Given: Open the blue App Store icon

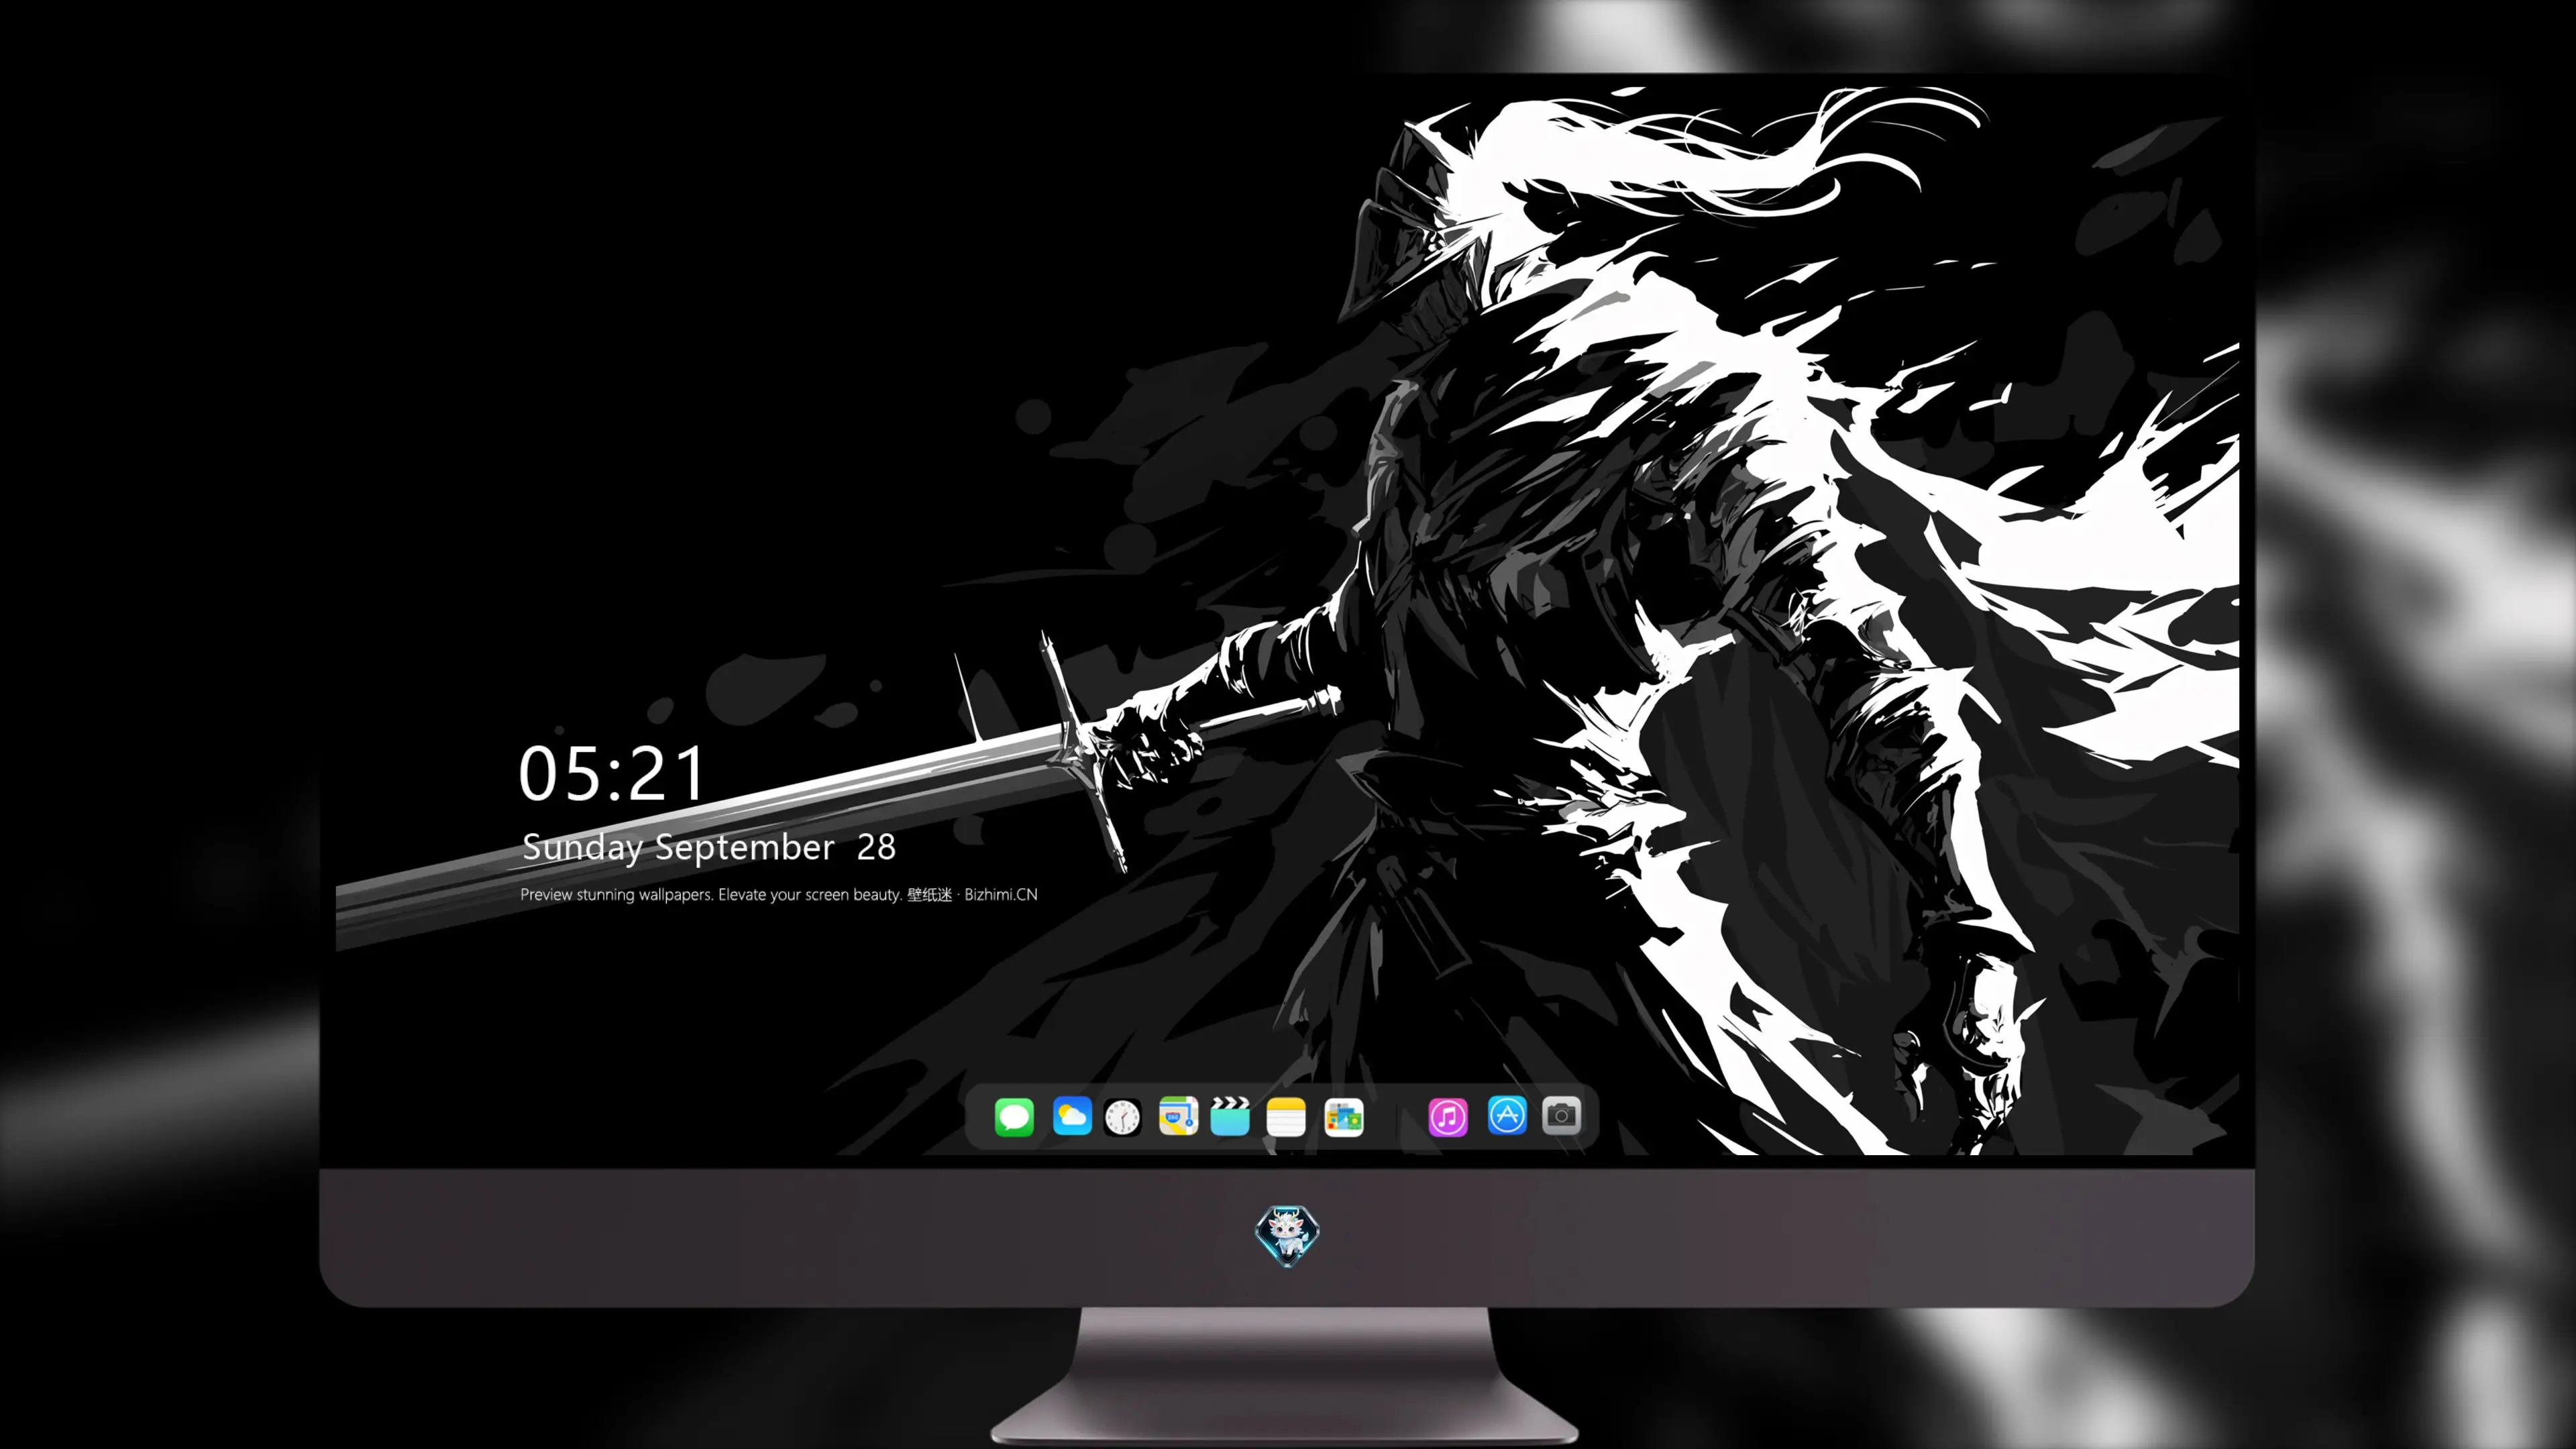Looking at the screenshot, I should click(x=1507, y=1115).
